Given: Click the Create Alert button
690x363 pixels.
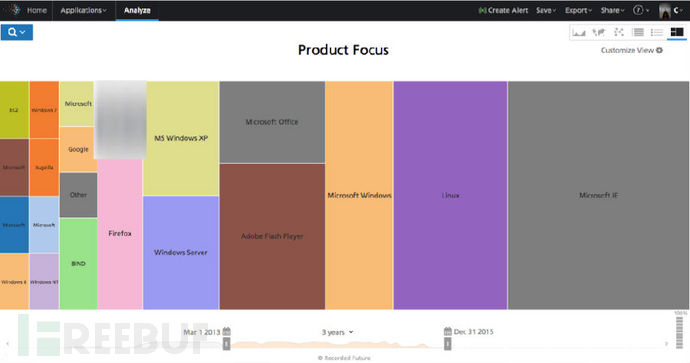Looking at the screenshot, I should click(503, 10).
